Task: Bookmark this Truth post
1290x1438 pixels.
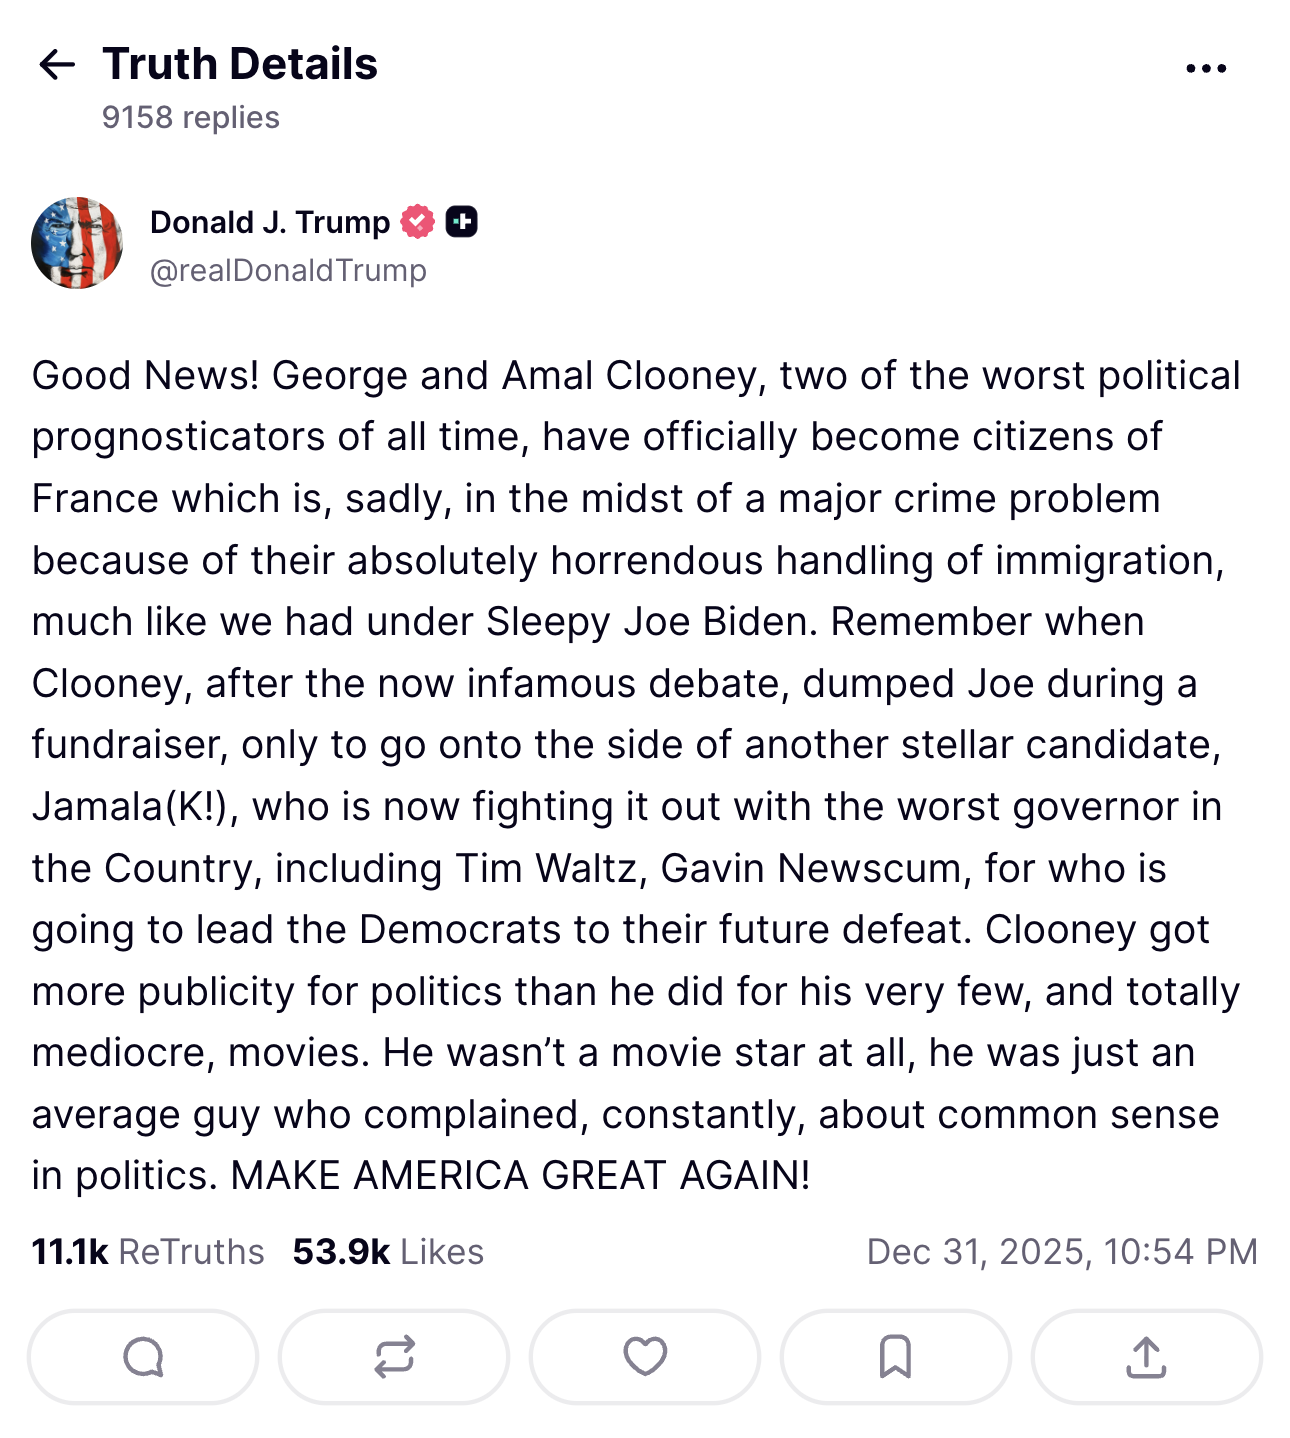Action: point(895,1357)
